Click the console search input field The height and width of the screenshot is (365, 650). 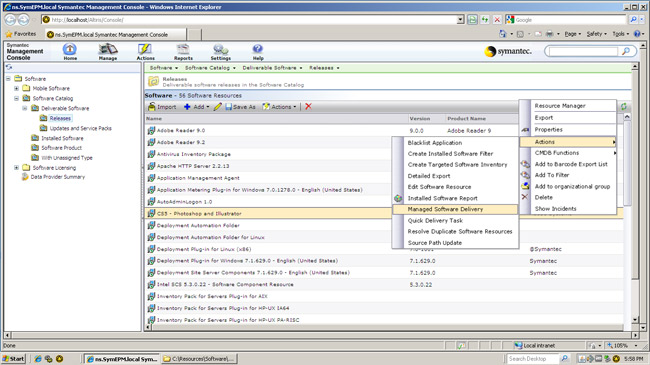pos(583,51)
